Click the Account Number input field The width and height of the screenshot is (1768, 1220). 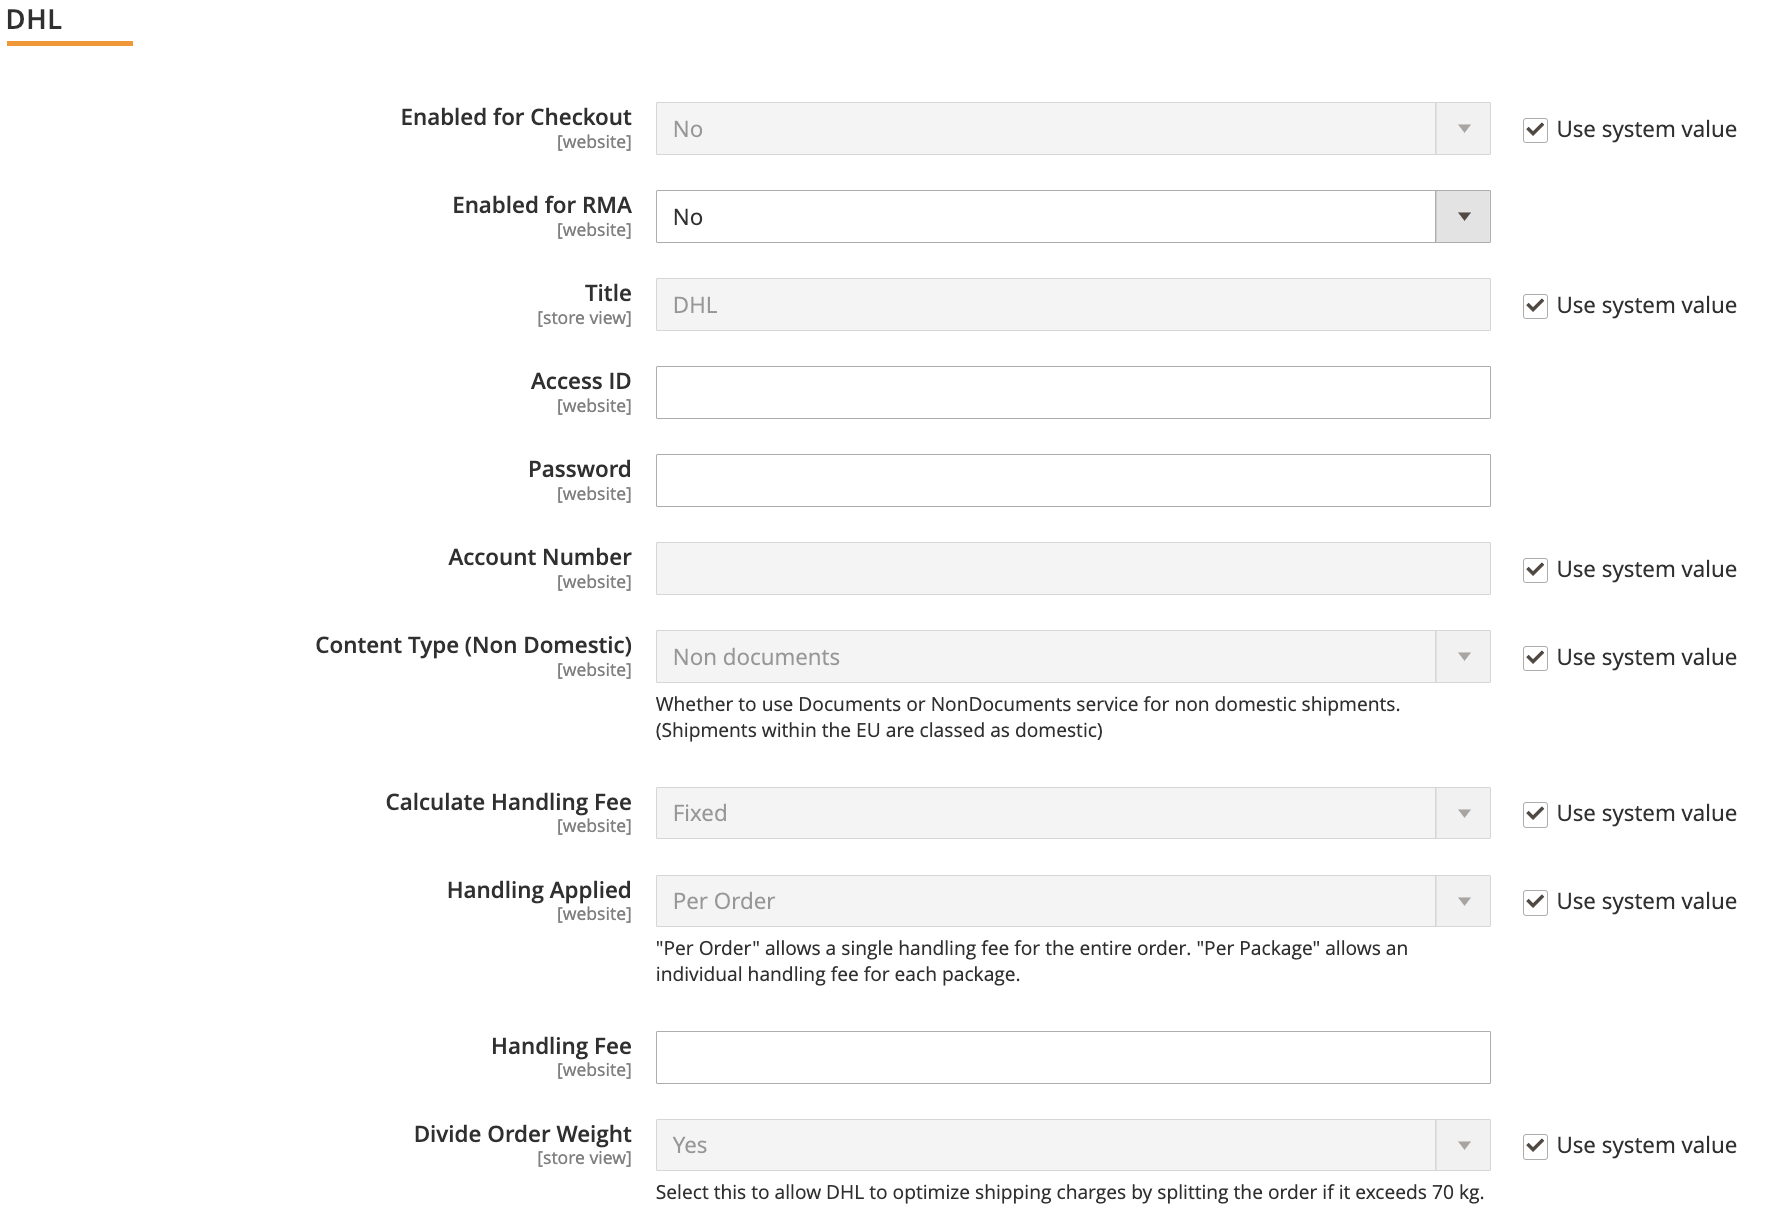coord(1070,568)
